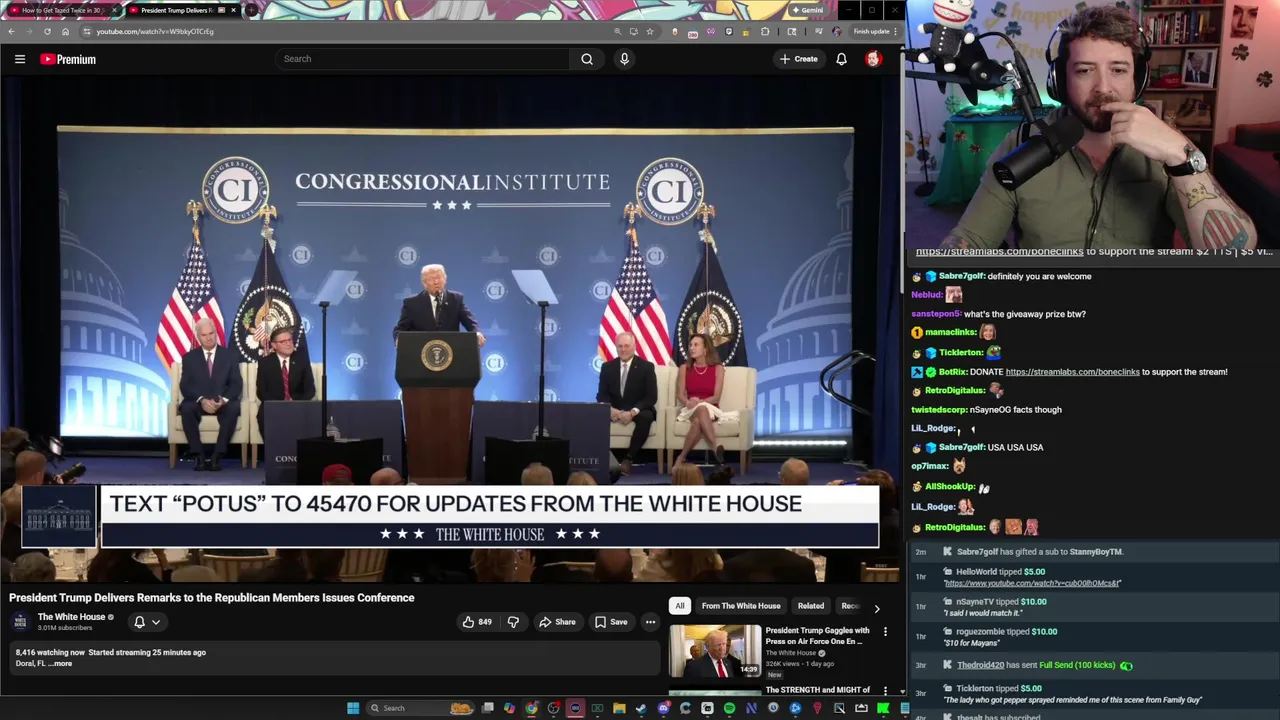This screenshot has height=720, width=1280.
Task: Select the From The White House chip
Action: [x=741, y=606]
